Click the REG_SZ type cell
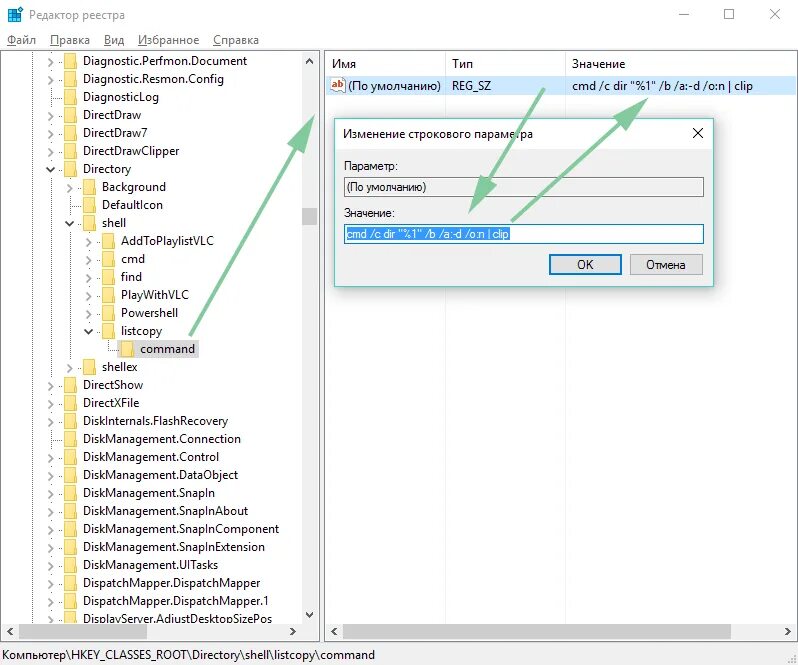 (471, 85)
